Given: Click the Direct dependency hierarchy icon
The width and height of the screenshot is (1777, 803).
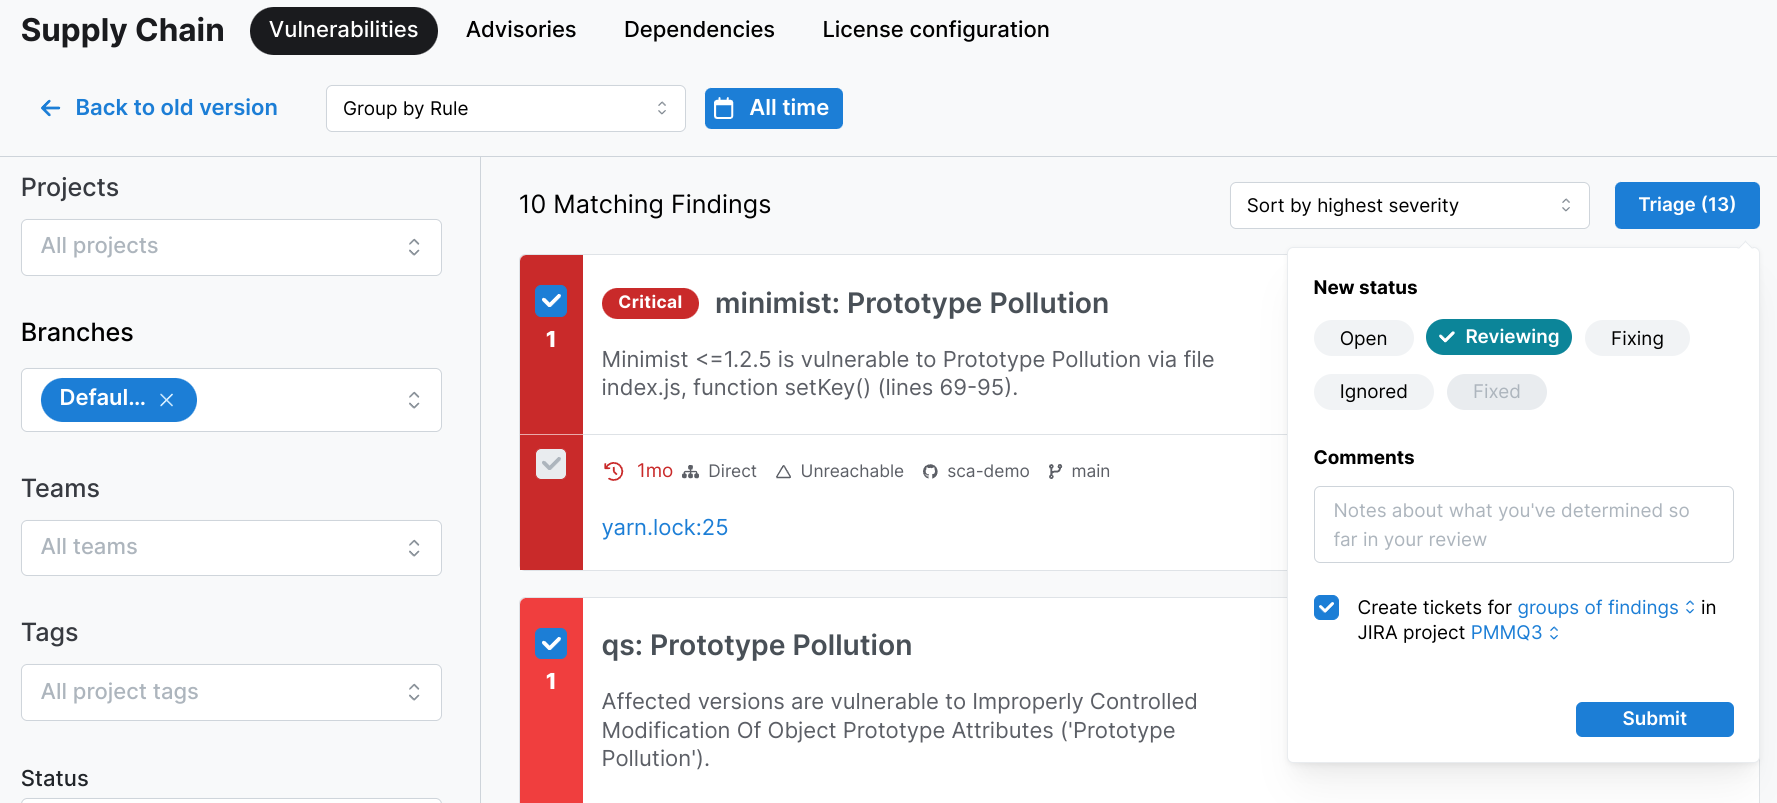Looking at the screenshot, I should 690,472.
